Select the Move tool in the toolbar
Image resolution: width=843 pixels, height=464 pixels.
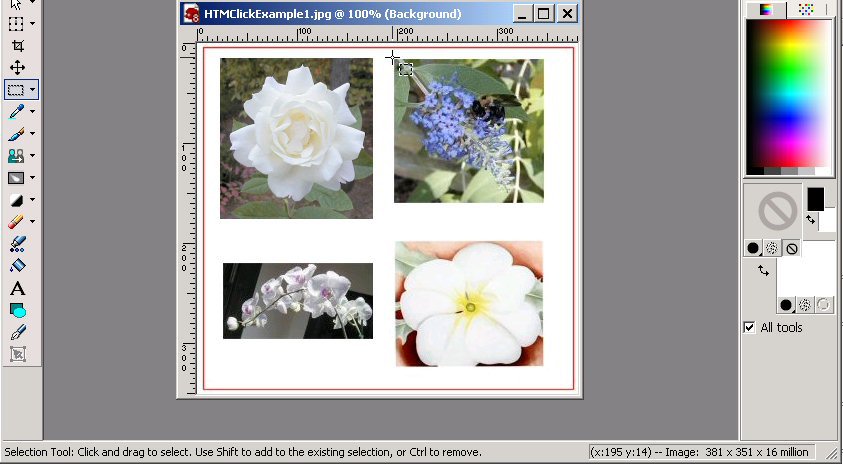[x=17, y=68]
